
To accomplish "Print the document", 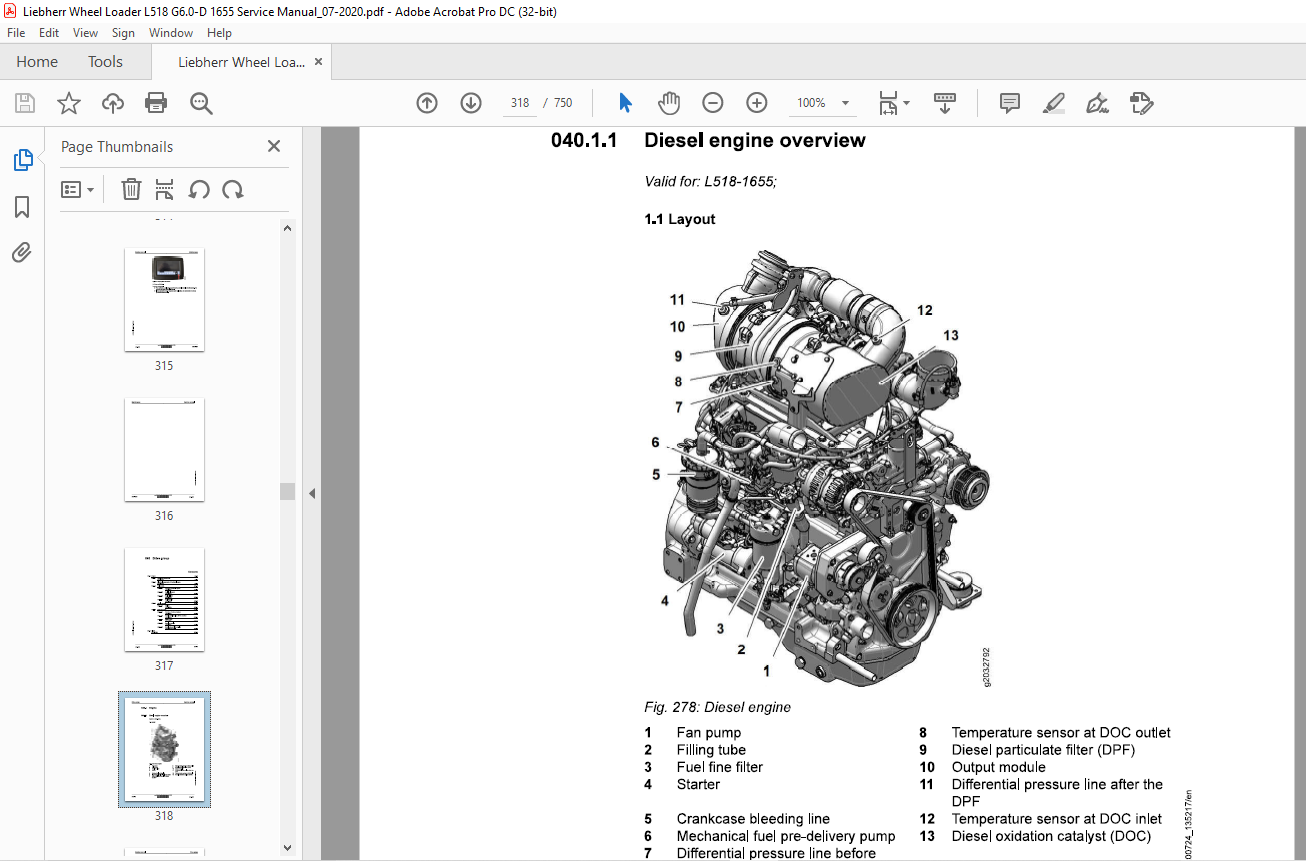I will tap(156, 103).
